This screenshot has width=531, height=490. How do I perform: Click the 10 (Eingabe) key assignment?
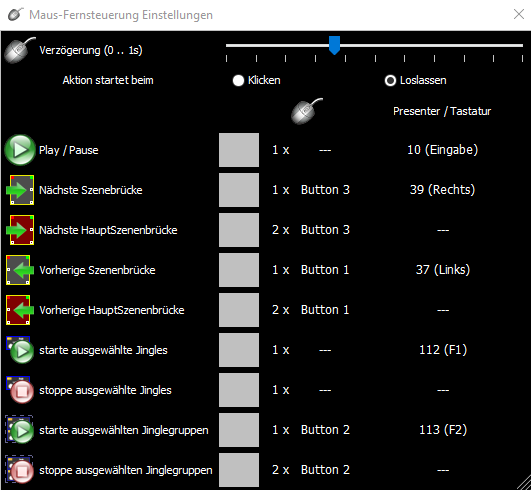pos(443,150)
